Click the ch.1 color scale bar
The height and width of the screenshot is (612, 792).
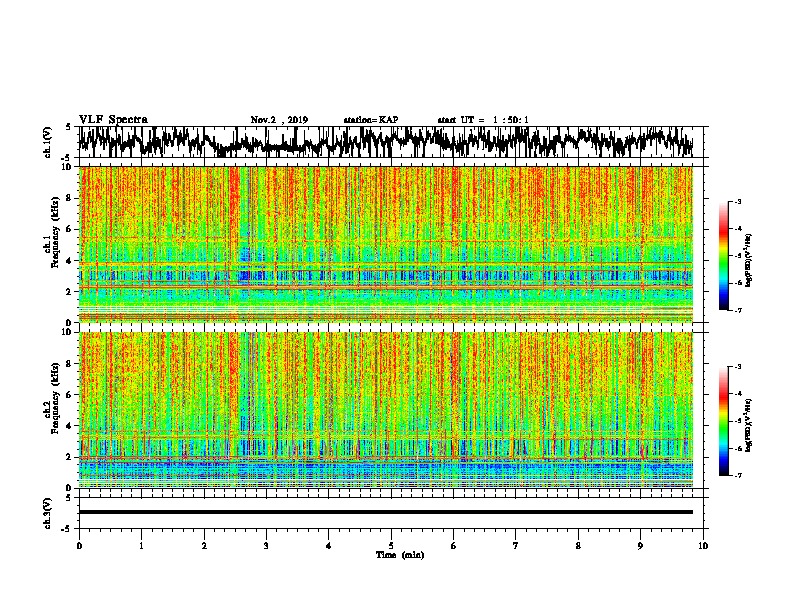click(x=723, y=256)
